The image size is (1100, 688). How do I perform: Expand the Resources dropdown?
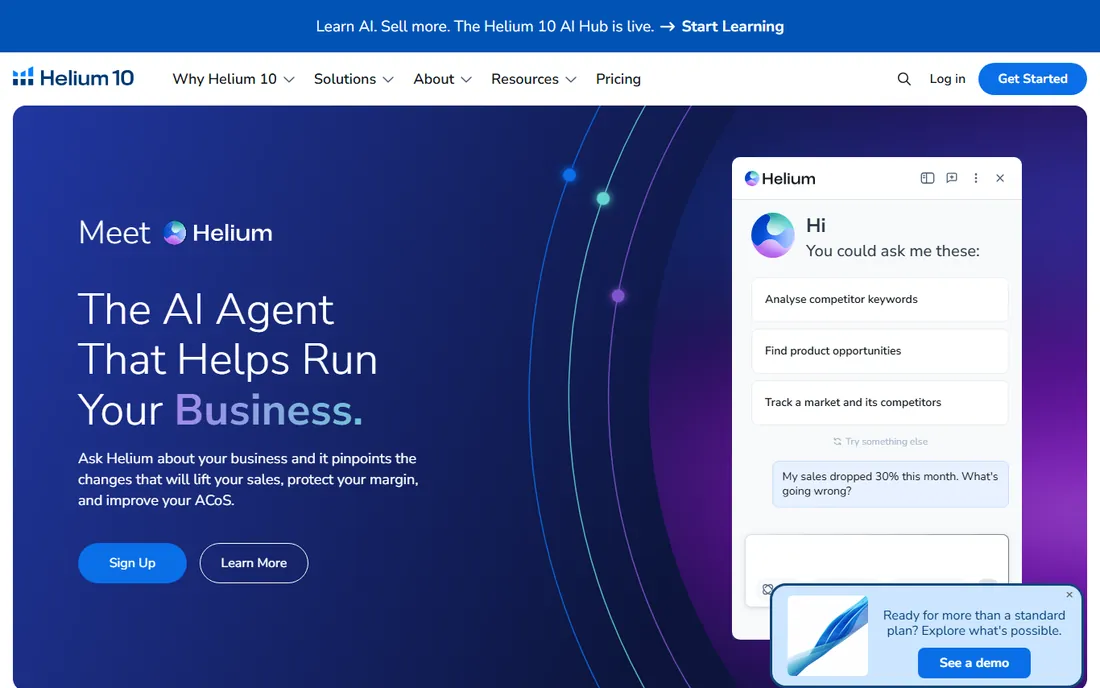pyautogui.click(x=533, y=79)
